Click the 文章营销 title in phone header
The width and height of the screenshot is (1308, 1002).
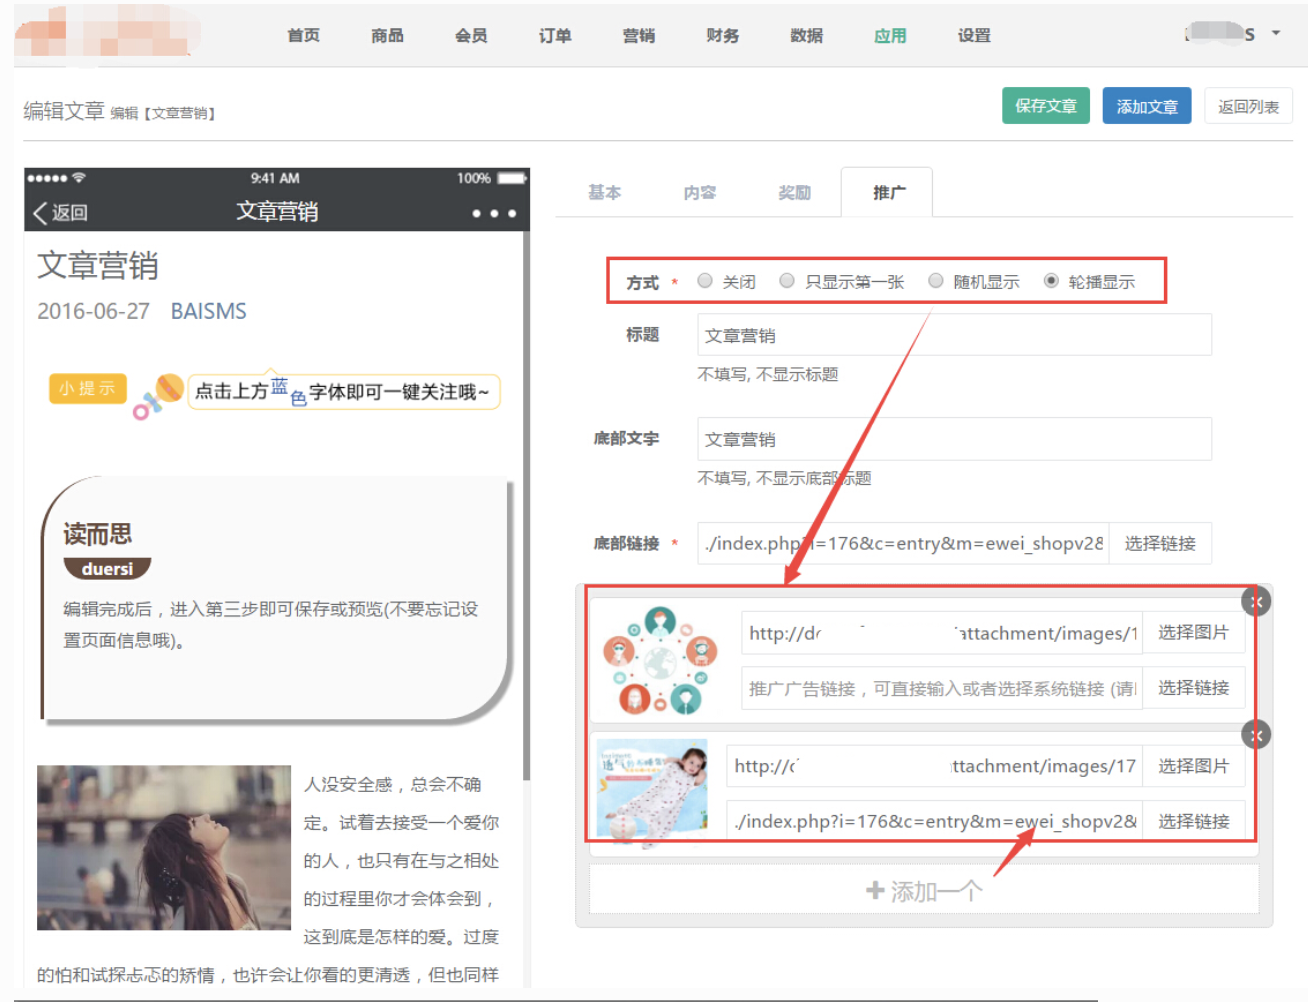[x=277, y=212]
